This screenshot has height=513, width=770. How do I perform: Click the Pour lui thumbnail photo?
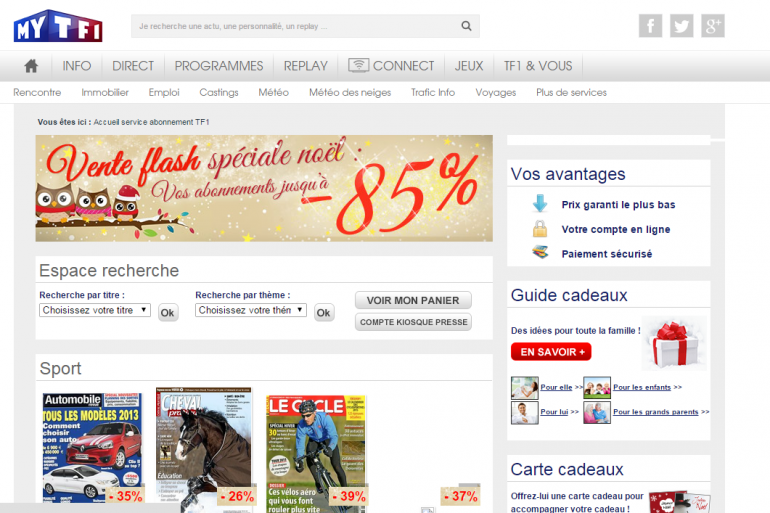(524, 412)
